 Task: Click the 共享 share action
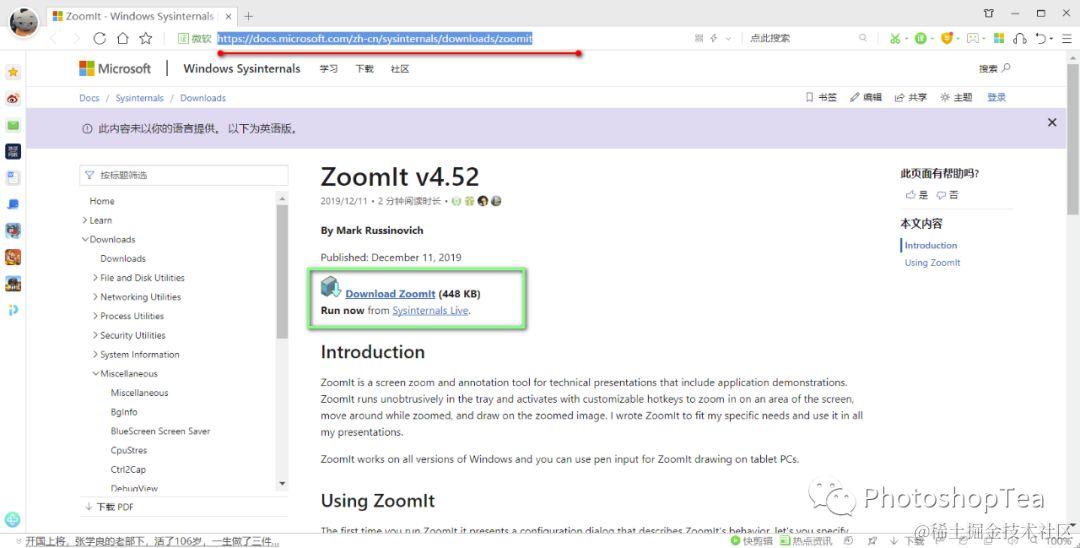[x=911, y=98]
